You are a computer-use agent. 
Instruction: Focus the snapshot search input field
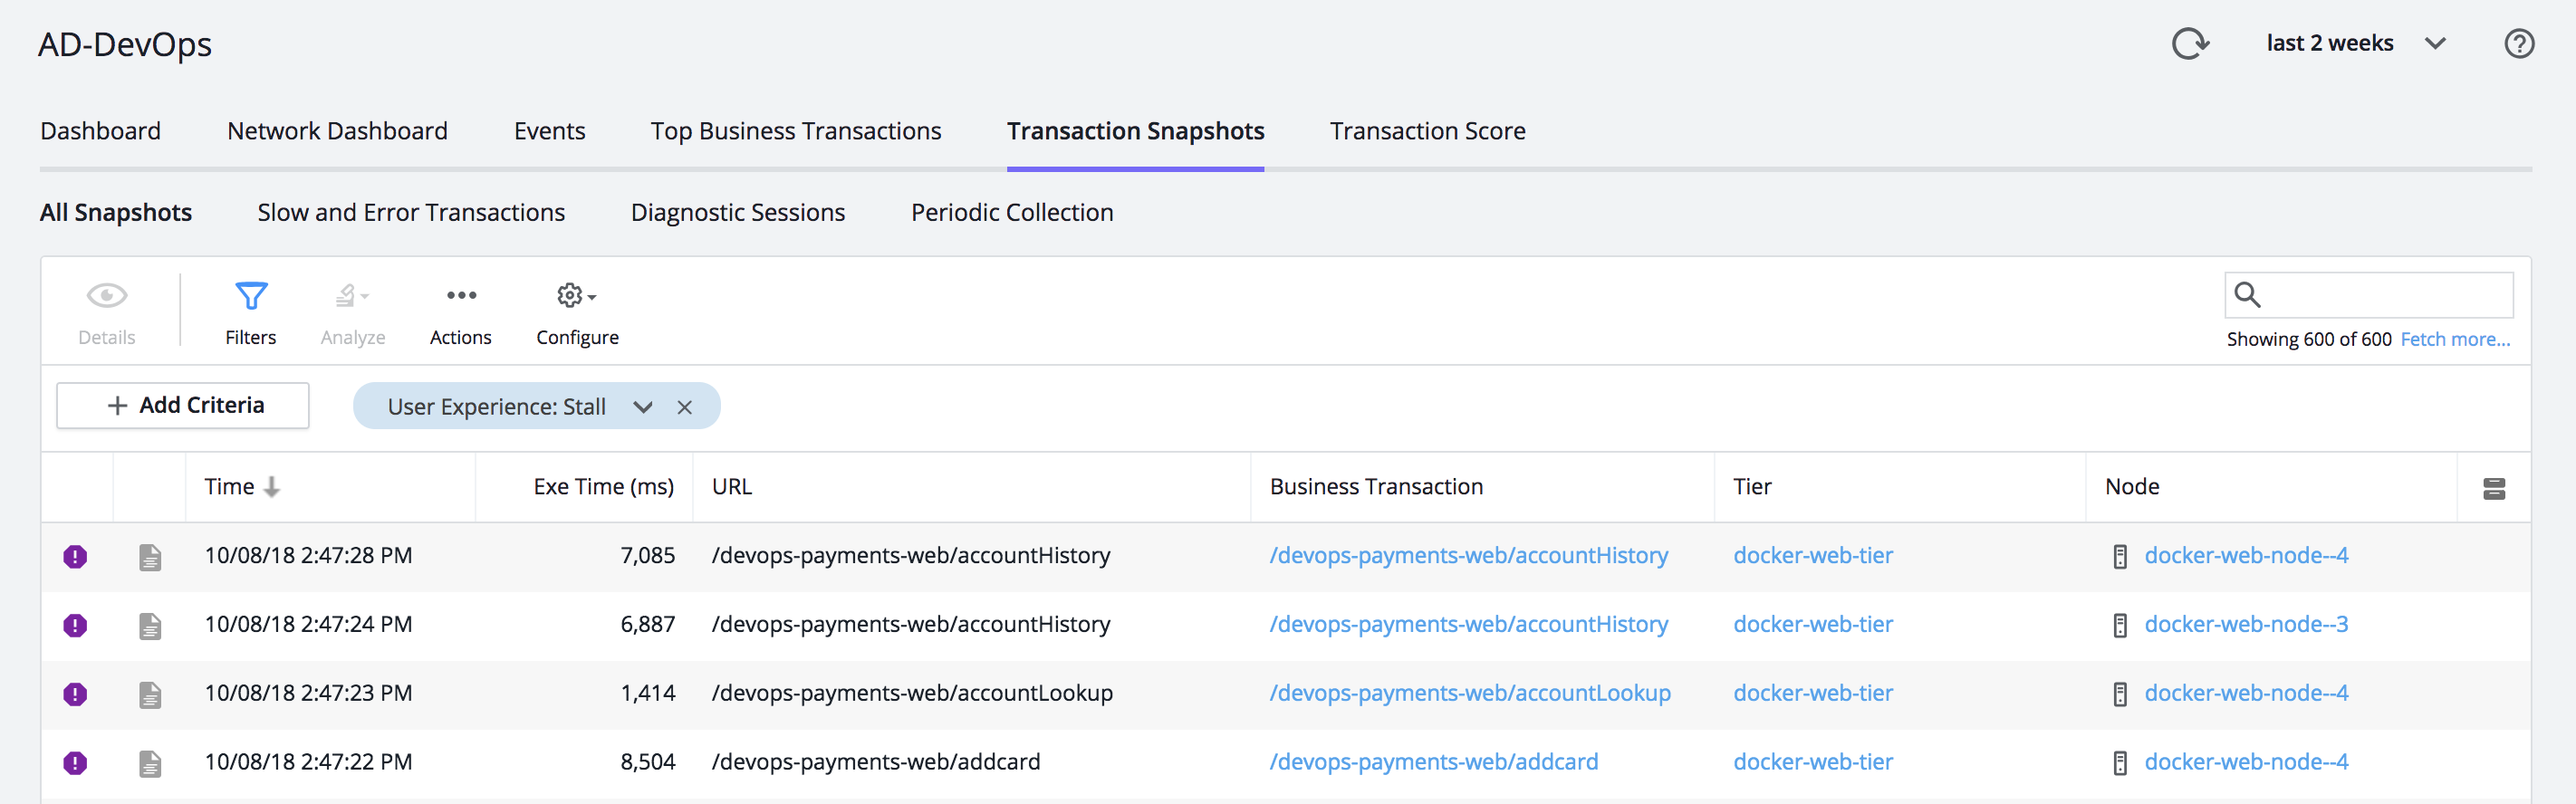(2368, 295)
